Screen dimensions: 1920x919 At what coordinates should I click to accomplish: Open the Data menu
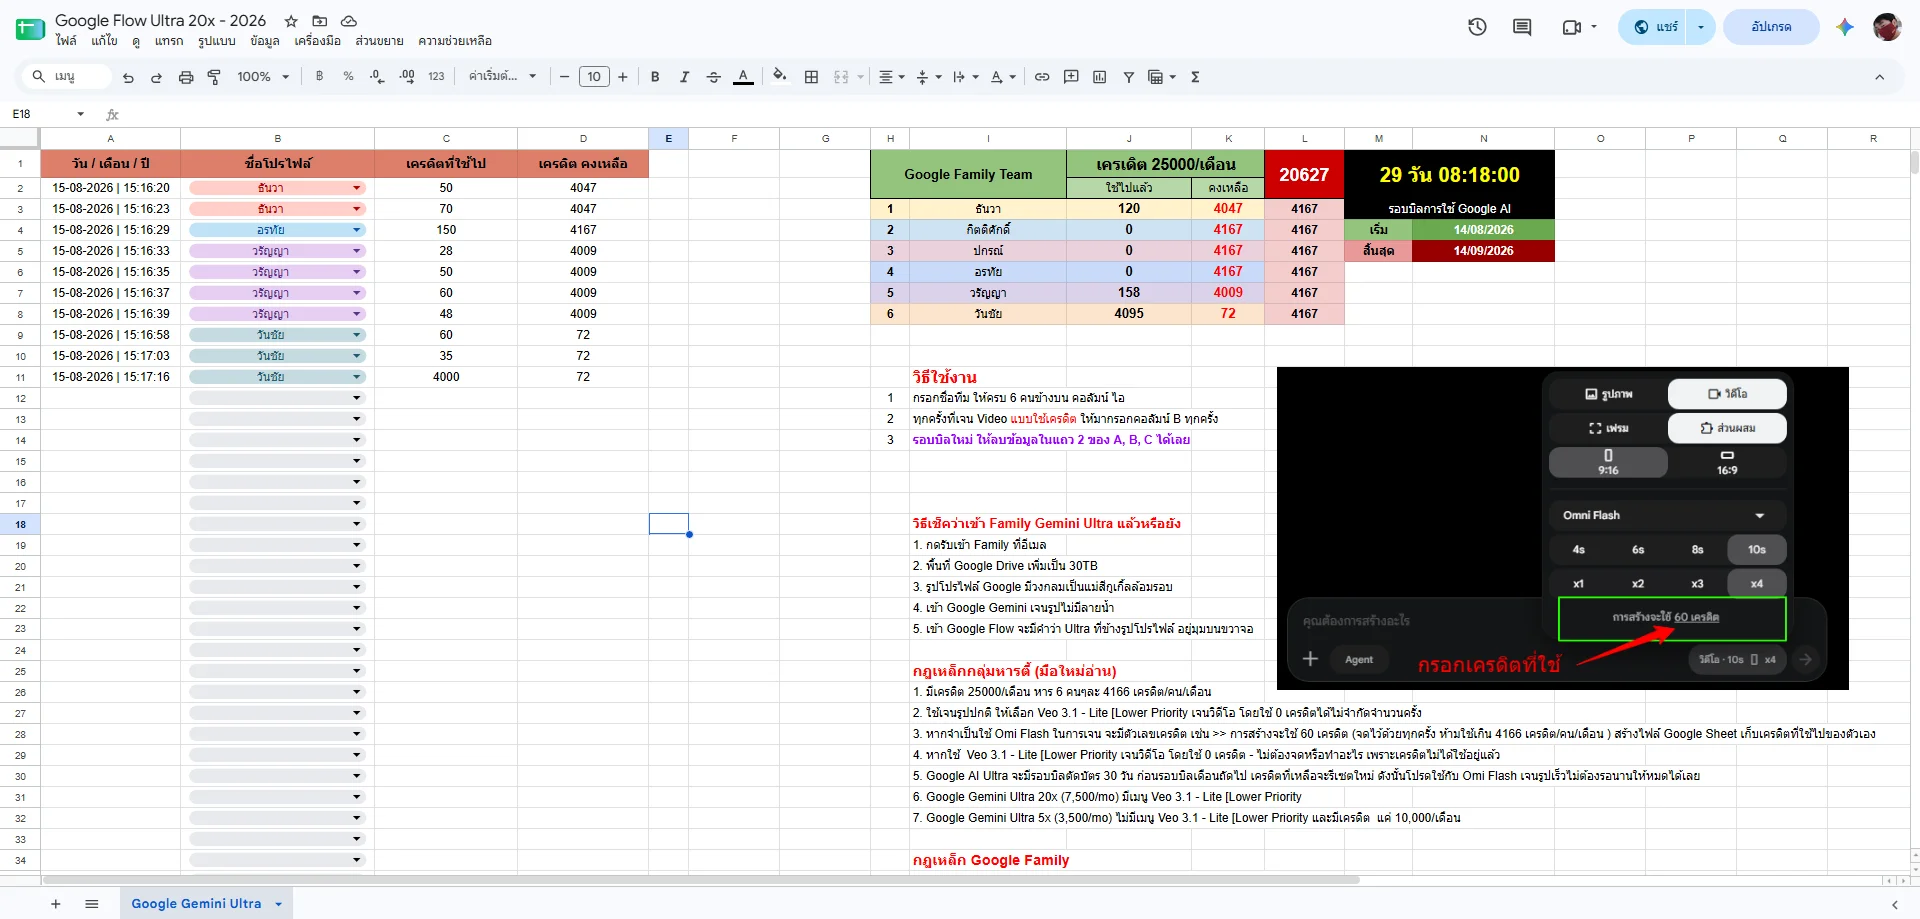coord(265,41)
